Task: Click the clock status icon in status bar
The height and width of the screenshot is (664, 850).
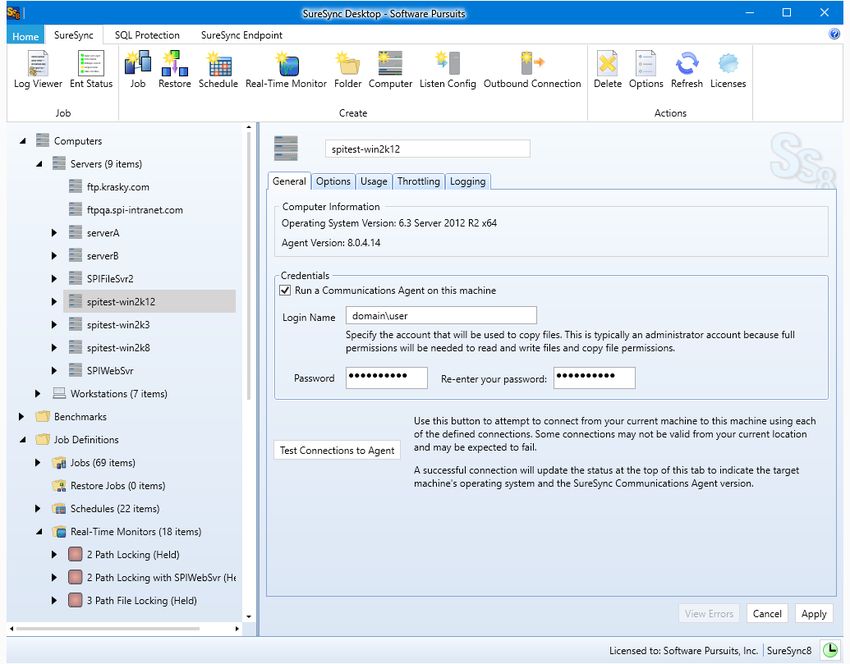Action: 829,649
